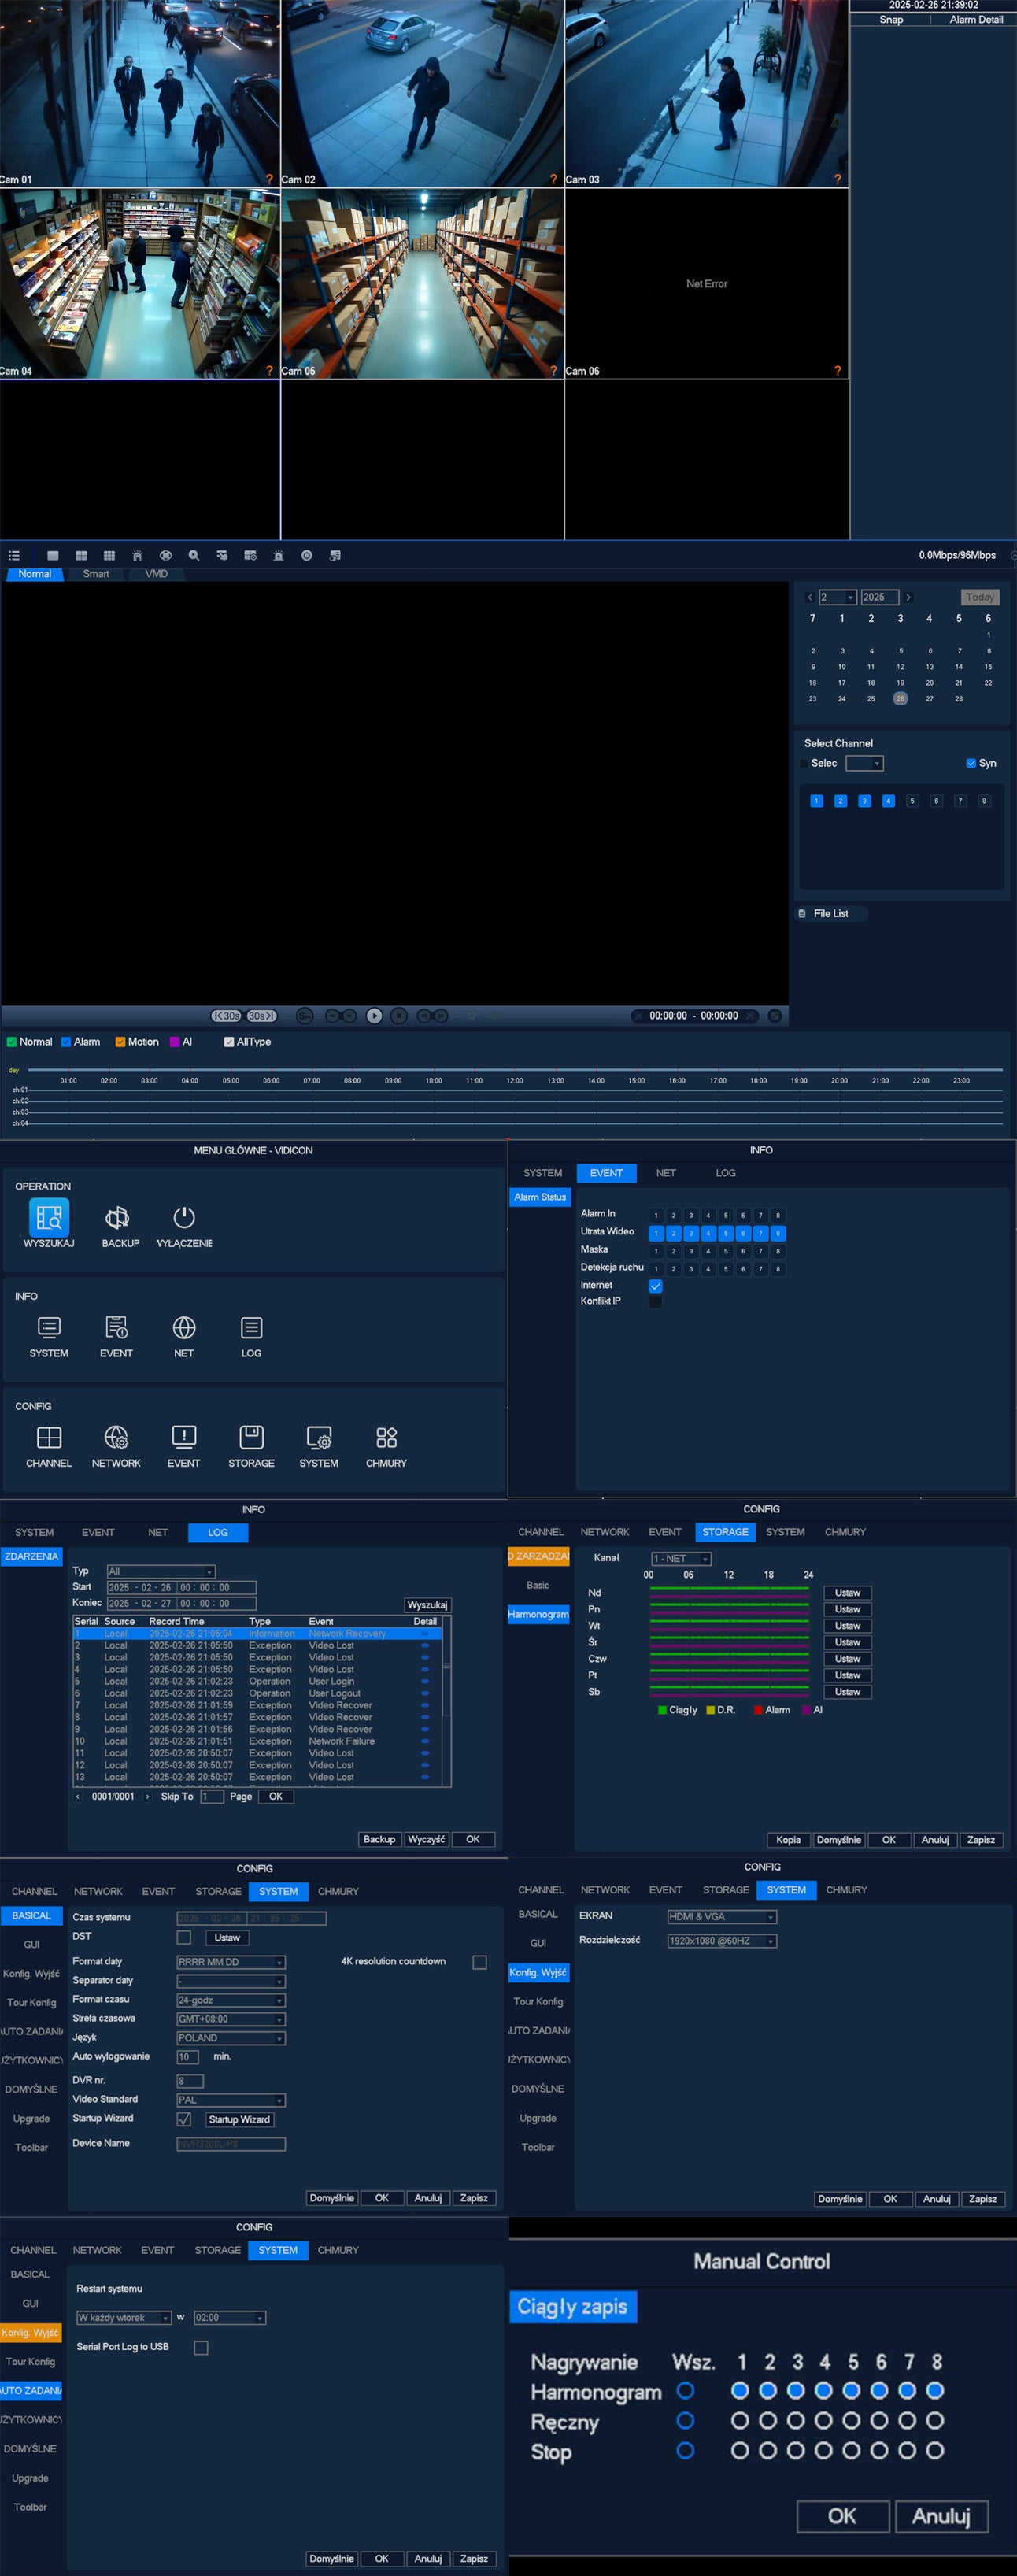Open the CHANNEL config icon
This screenshot has width=1017, height=2576.
(x=48, y=1438)
